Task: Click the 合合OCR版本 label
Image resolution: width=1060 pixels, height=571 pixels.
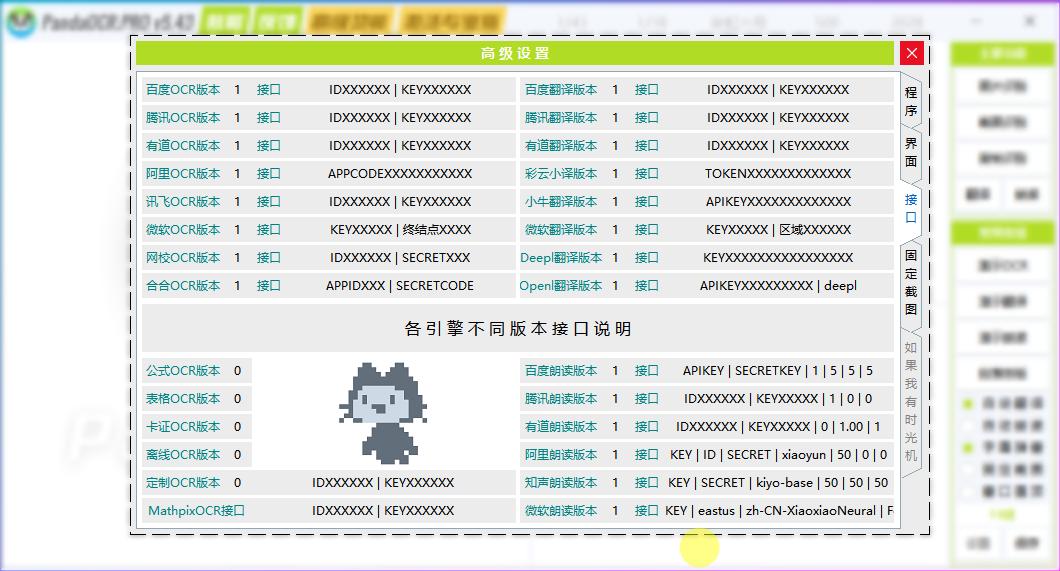Action: (x=183, y=286)
